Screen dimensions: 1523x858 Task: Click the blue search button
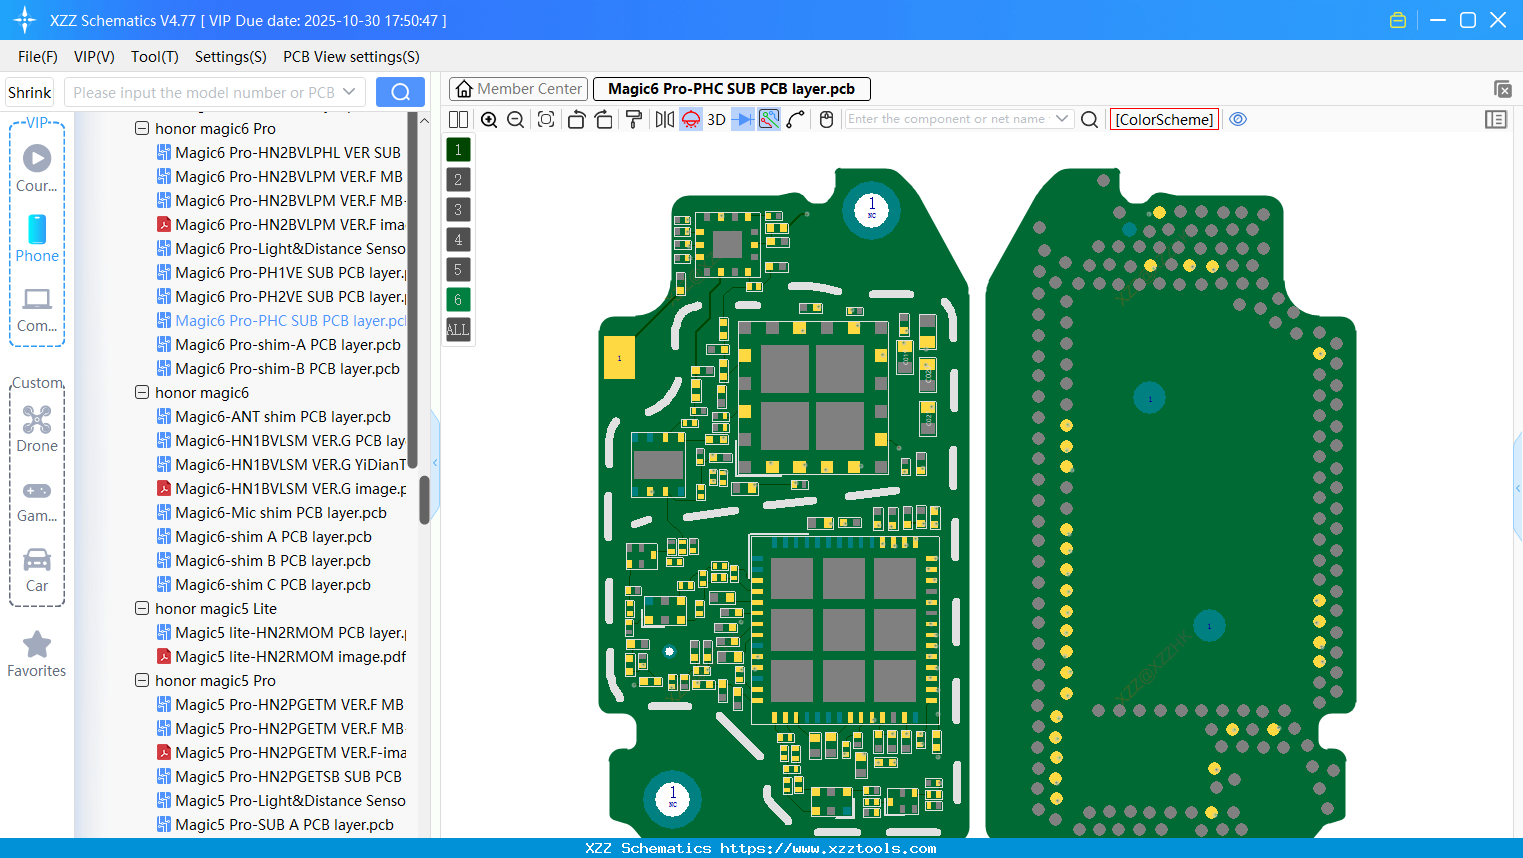point(400,92)
